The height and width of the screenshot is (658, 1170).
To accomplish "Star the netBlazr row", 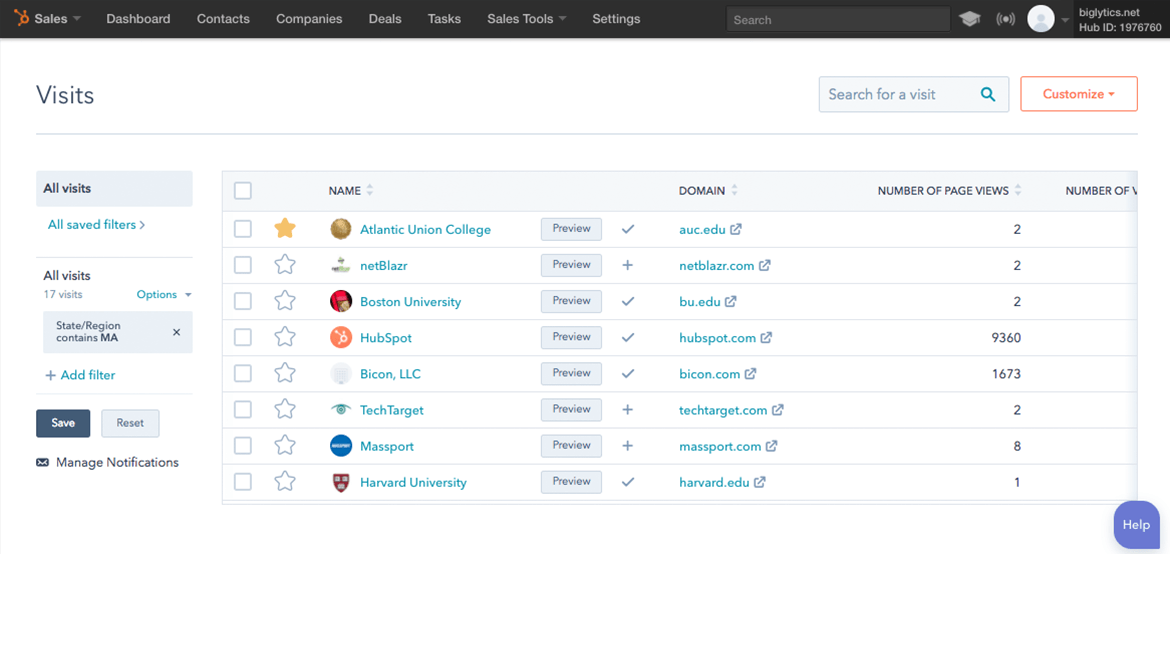I will coord(285,264).
